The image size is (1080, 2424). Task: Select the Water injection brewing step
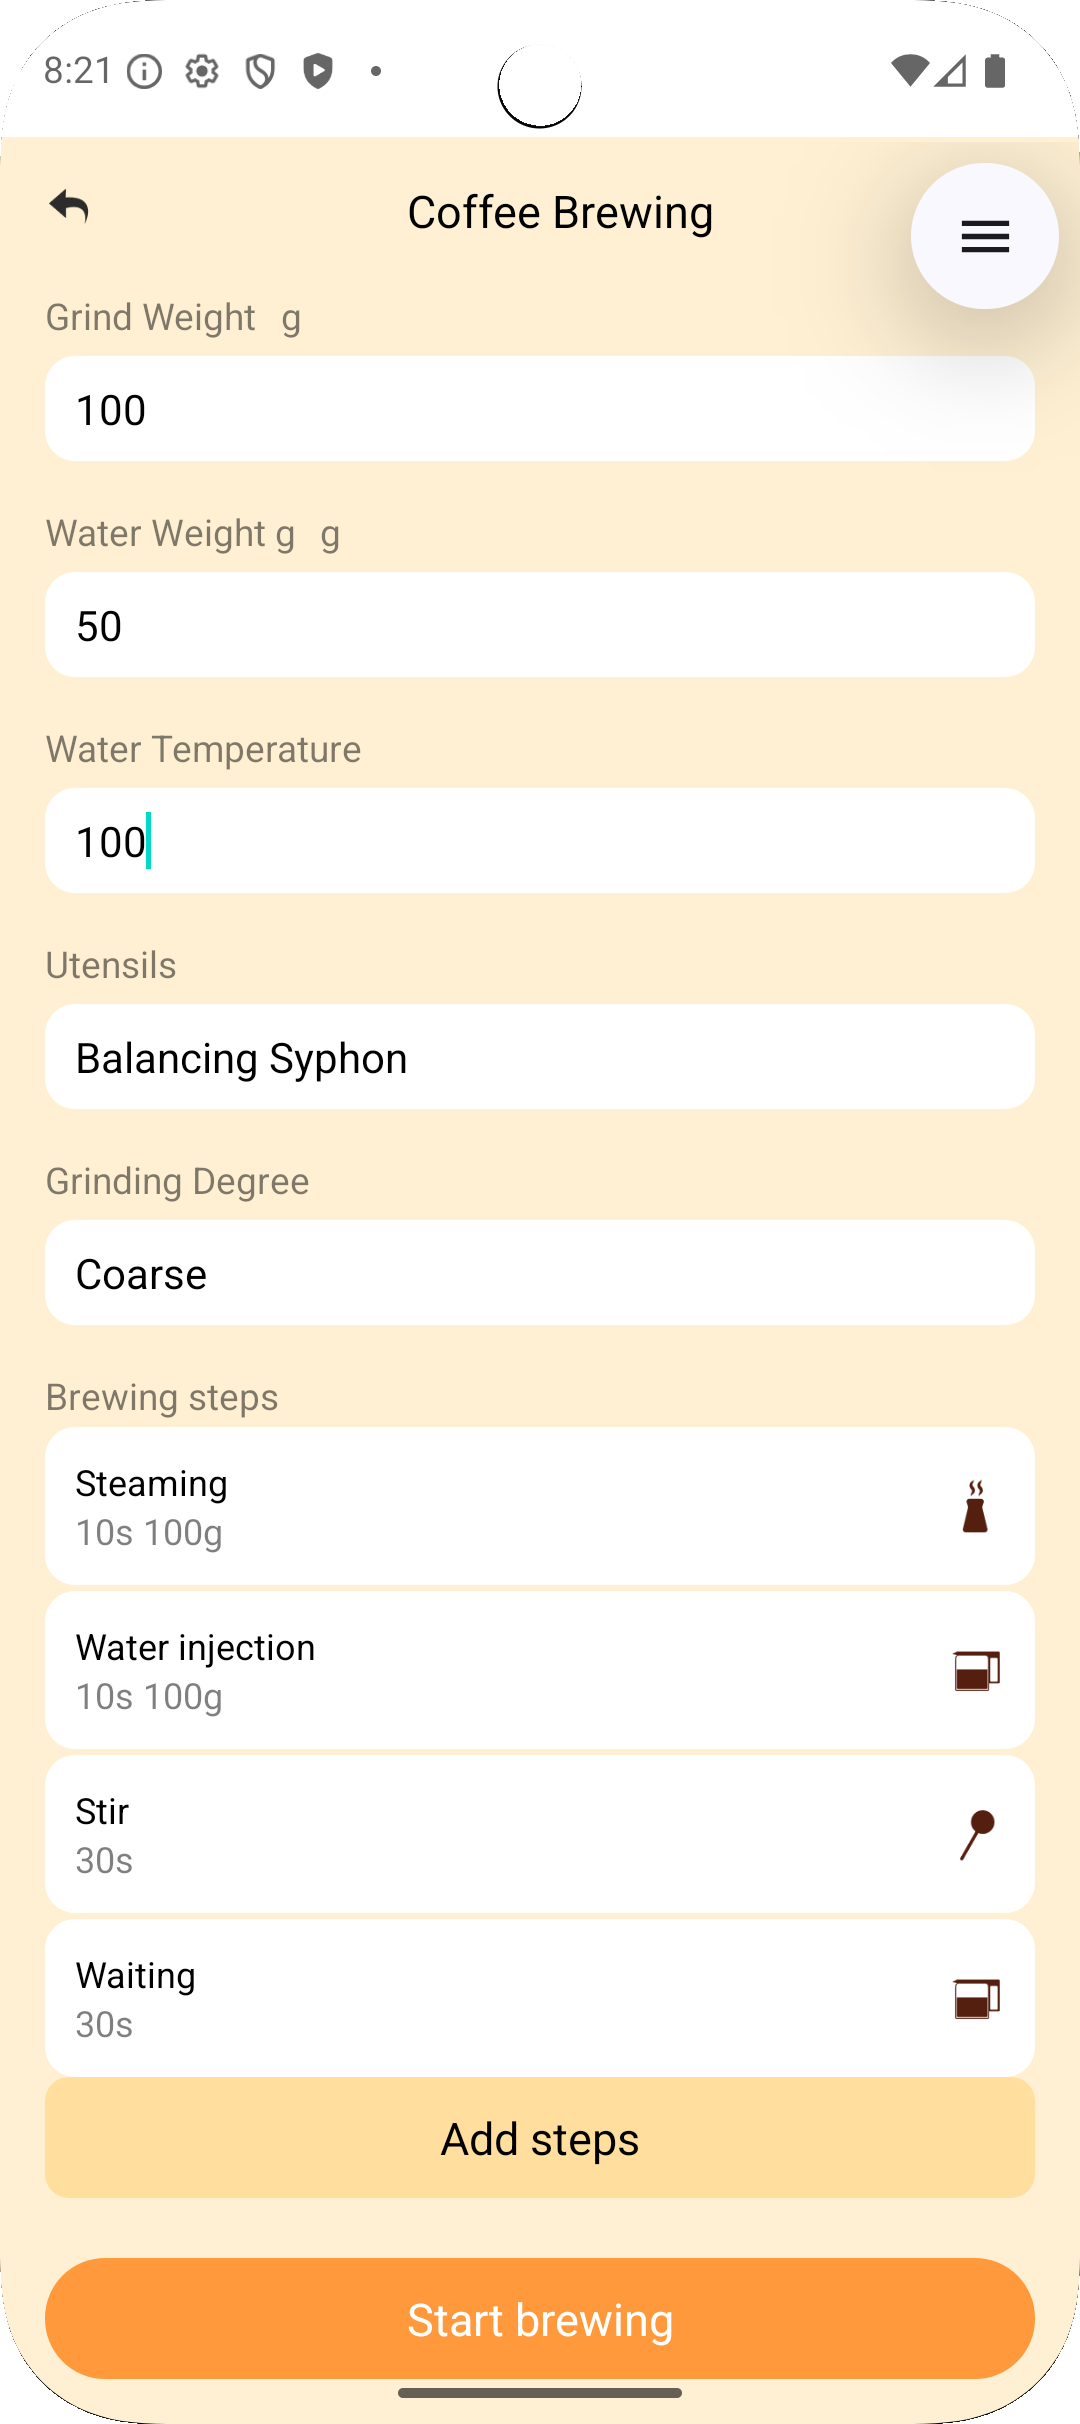480,1671
